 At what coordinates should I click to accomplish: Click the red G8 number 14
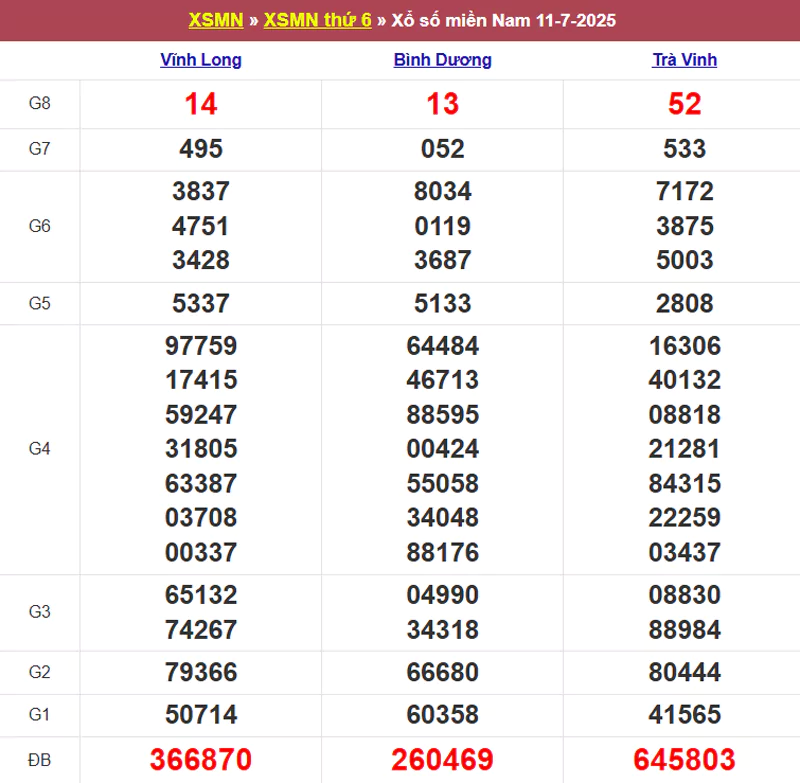pos(201,104)
